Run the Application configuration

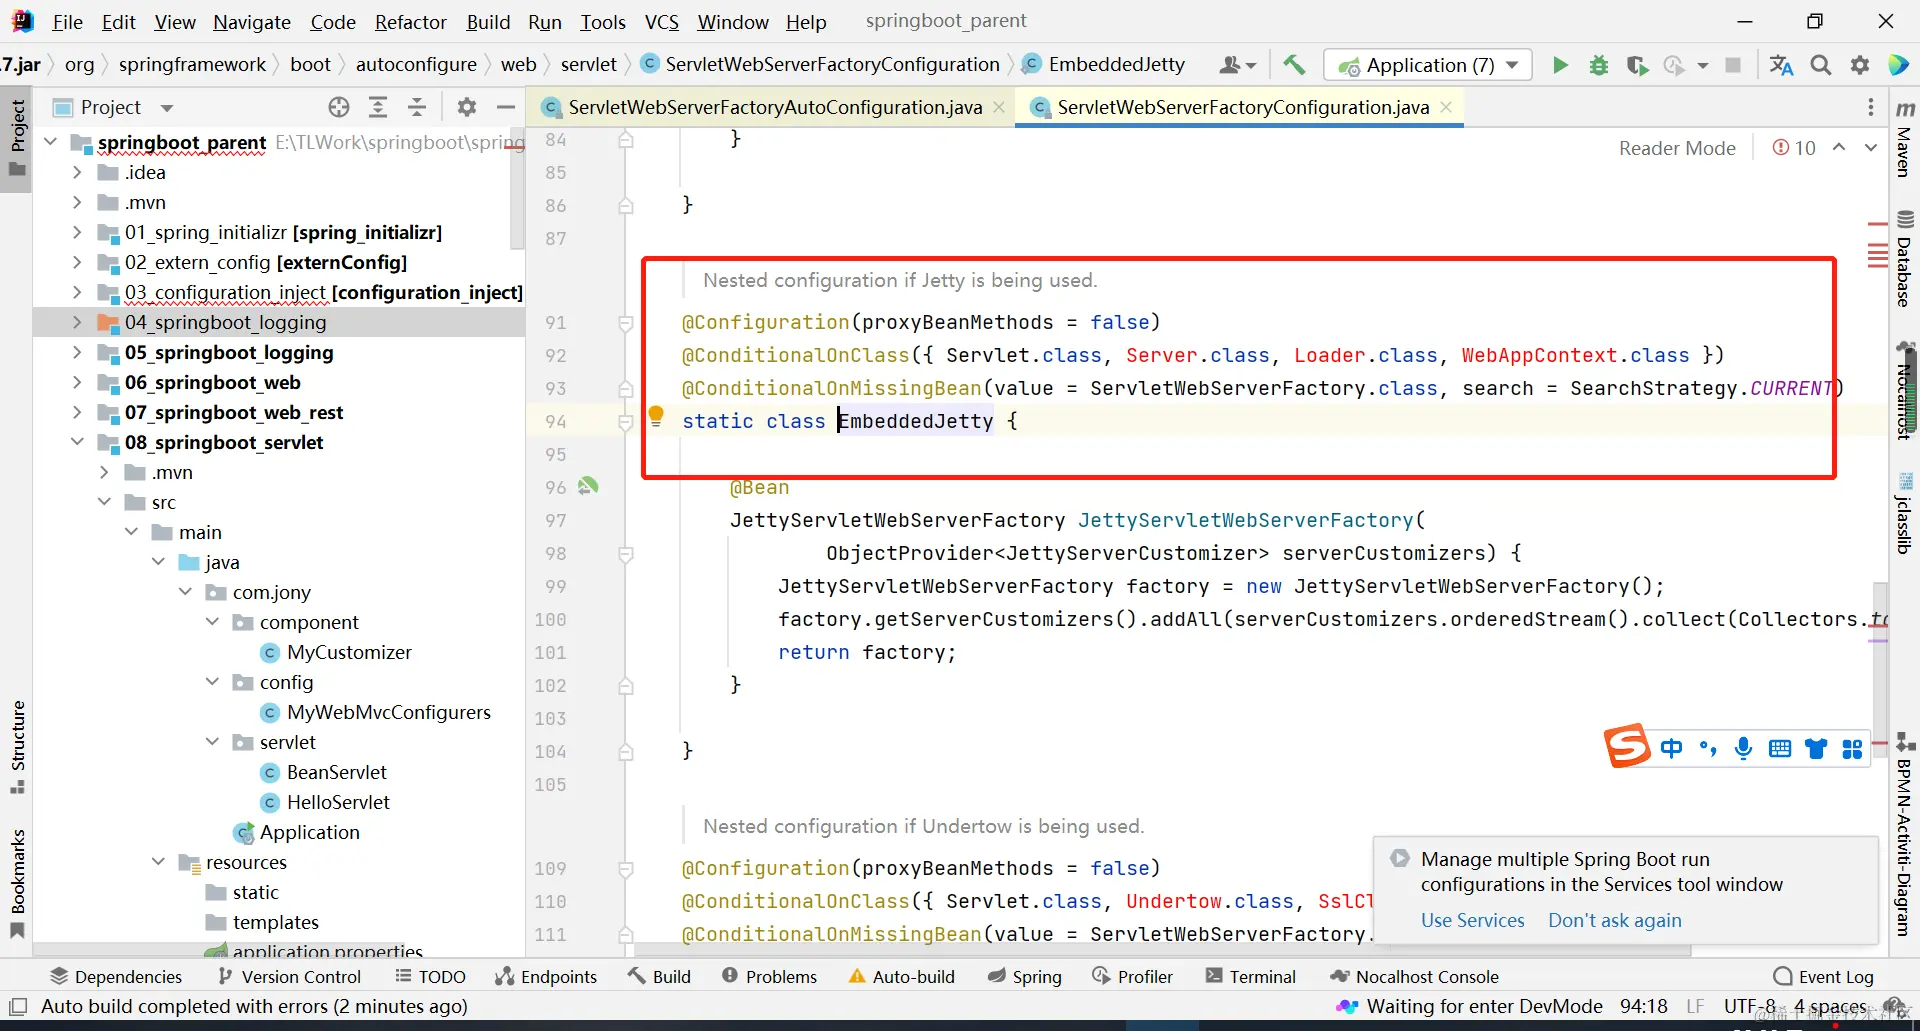click(1560, 65)
